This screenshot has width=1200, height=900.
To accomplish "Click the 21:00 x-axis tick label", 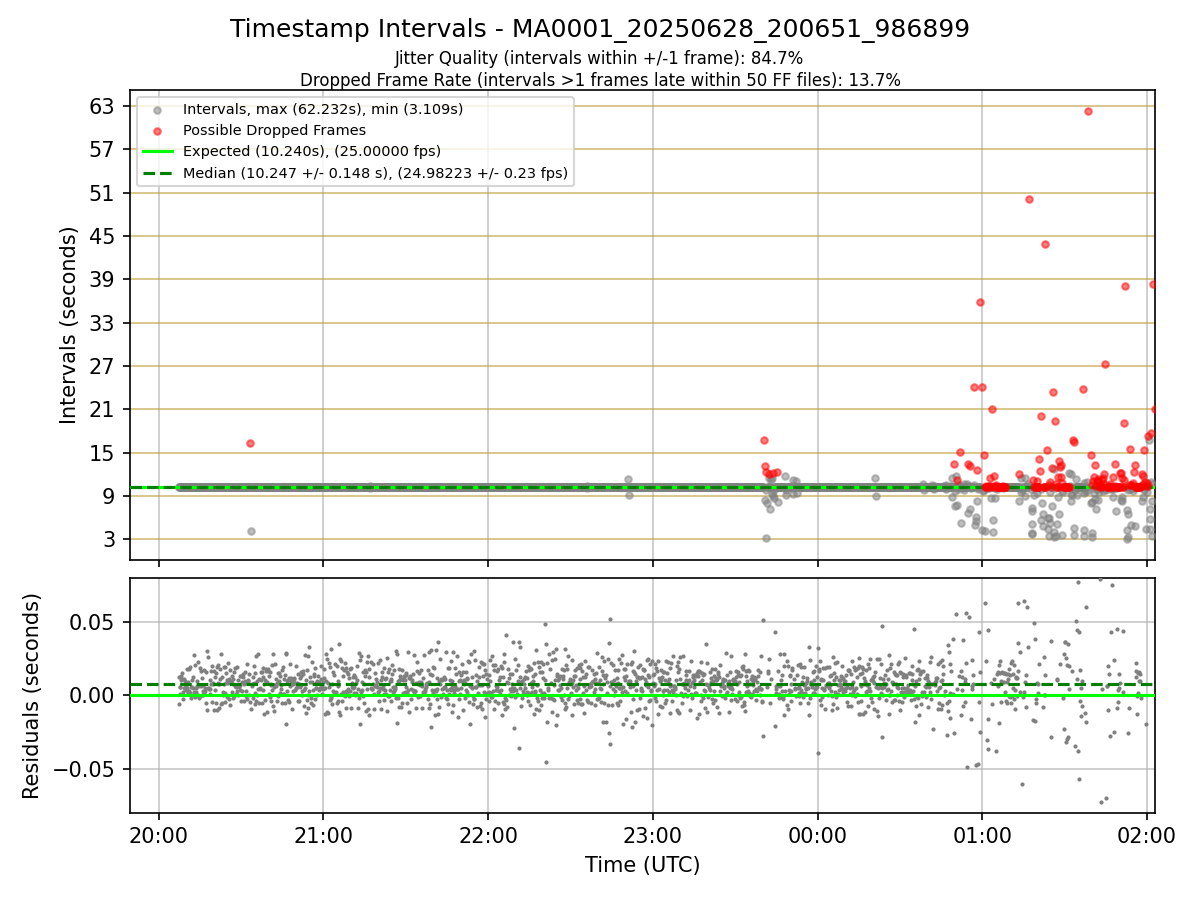I will coord(323,836).
